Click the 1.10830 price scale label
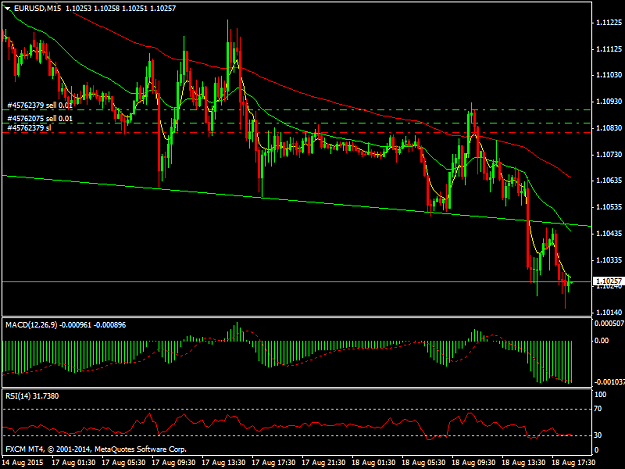625x469 pixels. point(609,128)
